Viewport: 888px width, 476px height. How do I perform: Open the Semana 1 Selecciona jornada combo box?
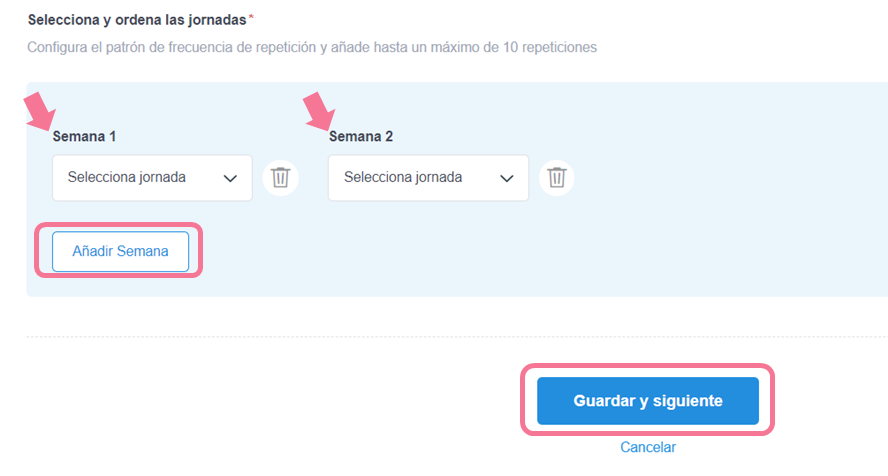pyautogui.click(x=152, y=178)
